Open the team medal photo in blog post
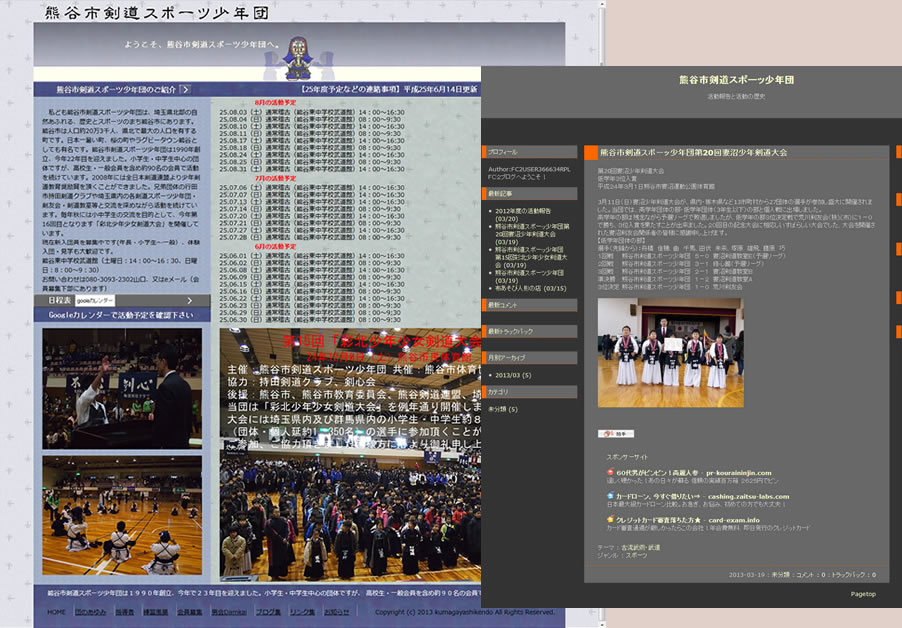902x628 pixels. tap(671, 353)
